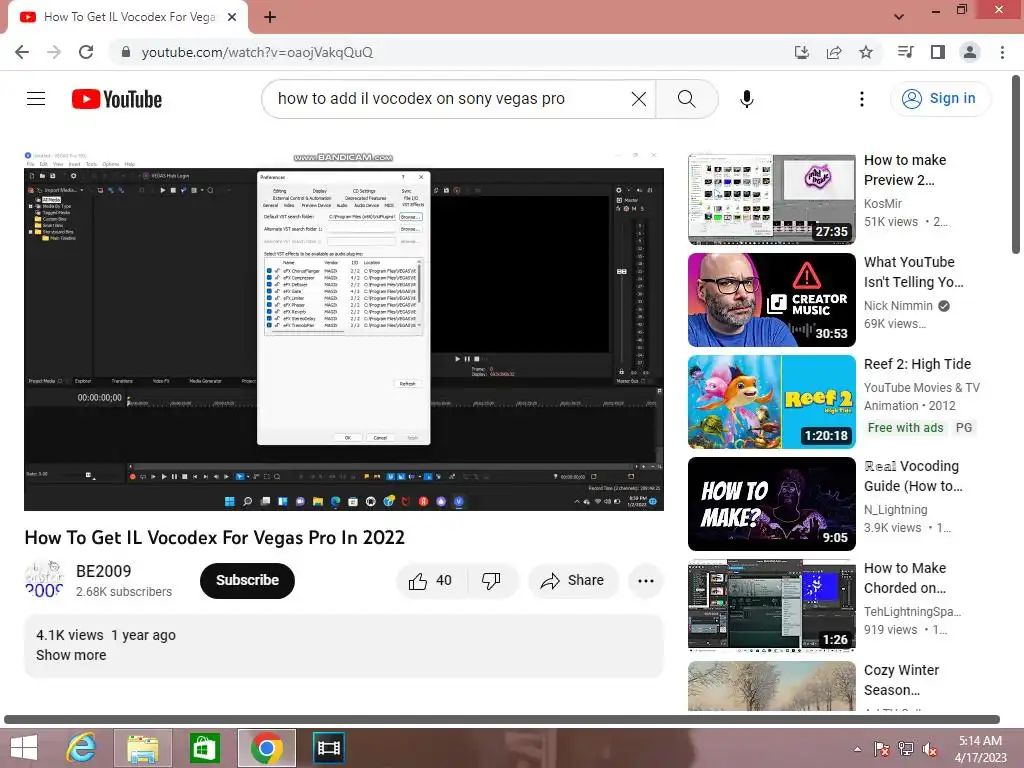Switch to the How To Get IL Vocodex tab
Image resolution: width=1024 pixels, height=768 pixels.
pyautogui.click(x=129, y=17)
